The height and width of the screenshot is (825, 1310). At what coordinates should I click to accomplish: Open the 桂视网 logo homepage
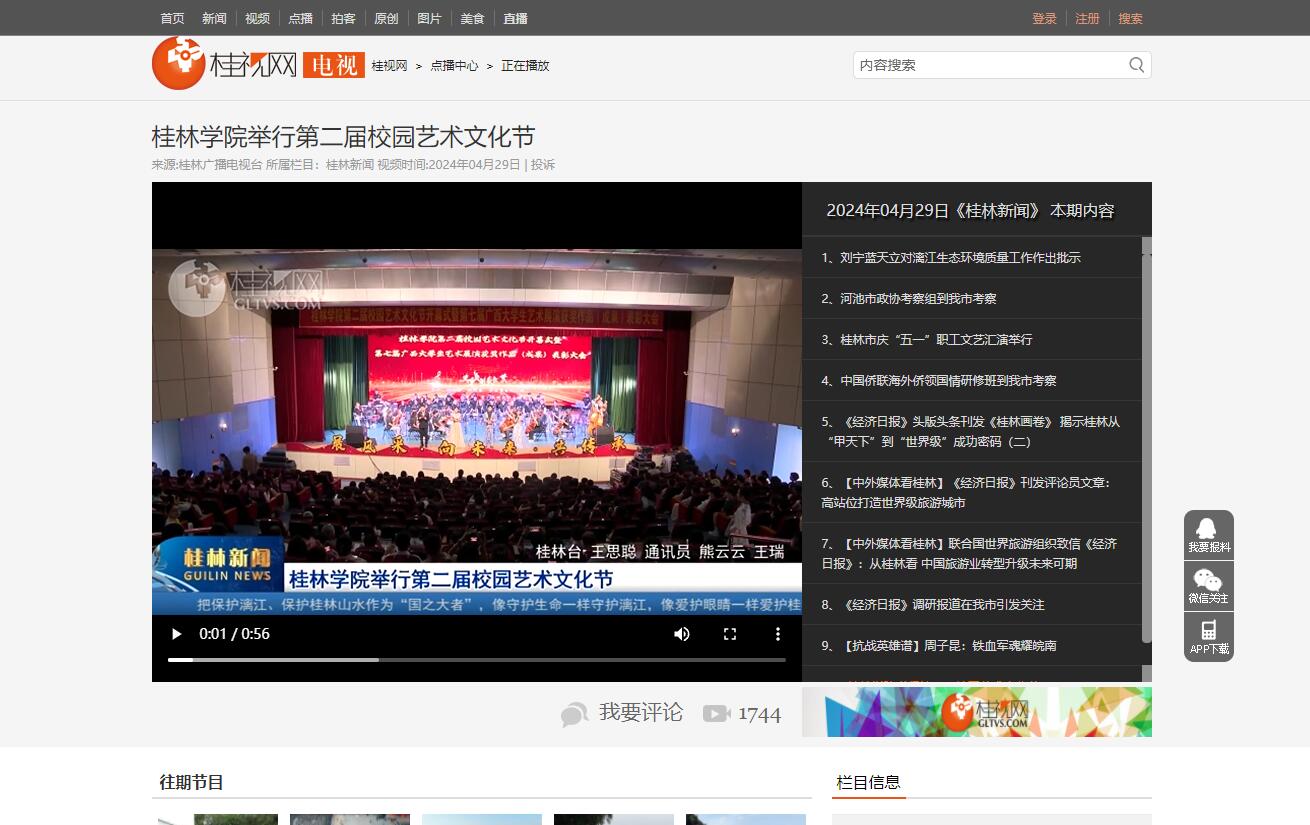224,64
